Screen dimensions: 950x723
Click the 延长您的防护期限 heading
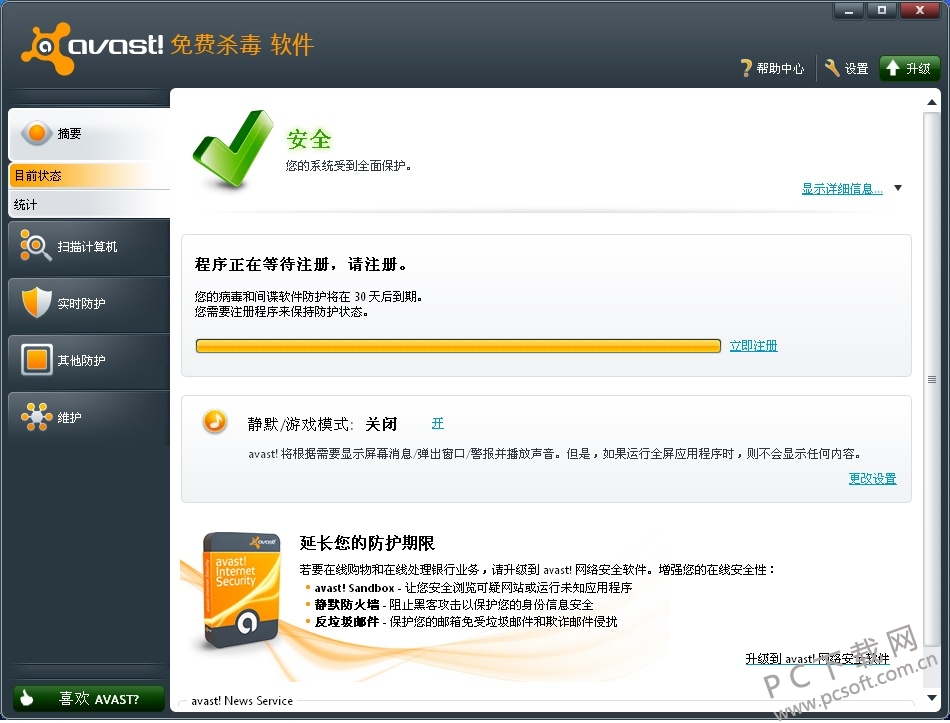point(367,542)
